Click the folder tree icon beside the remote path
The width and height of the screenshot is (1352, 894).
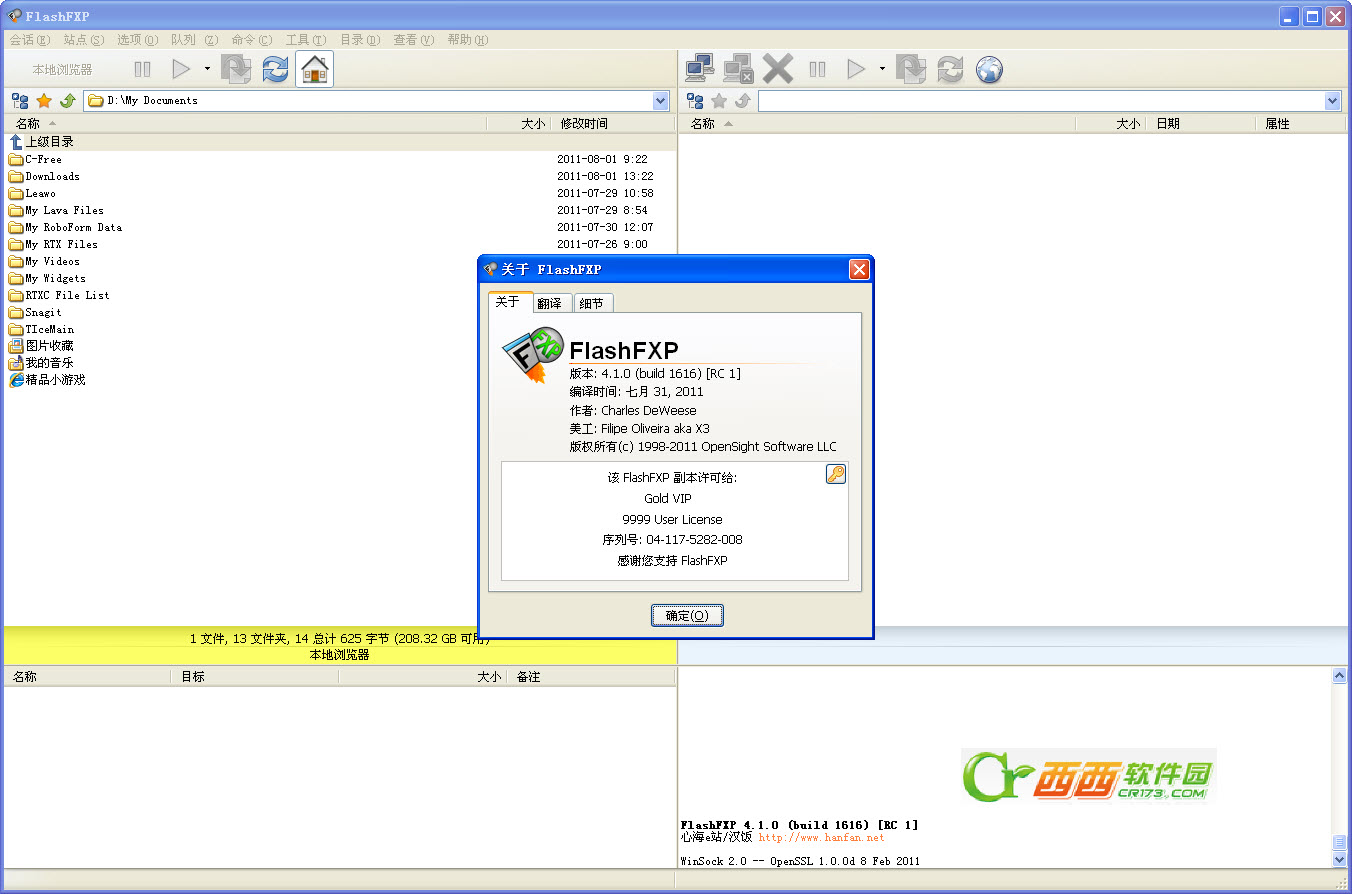tap(695, 101)
